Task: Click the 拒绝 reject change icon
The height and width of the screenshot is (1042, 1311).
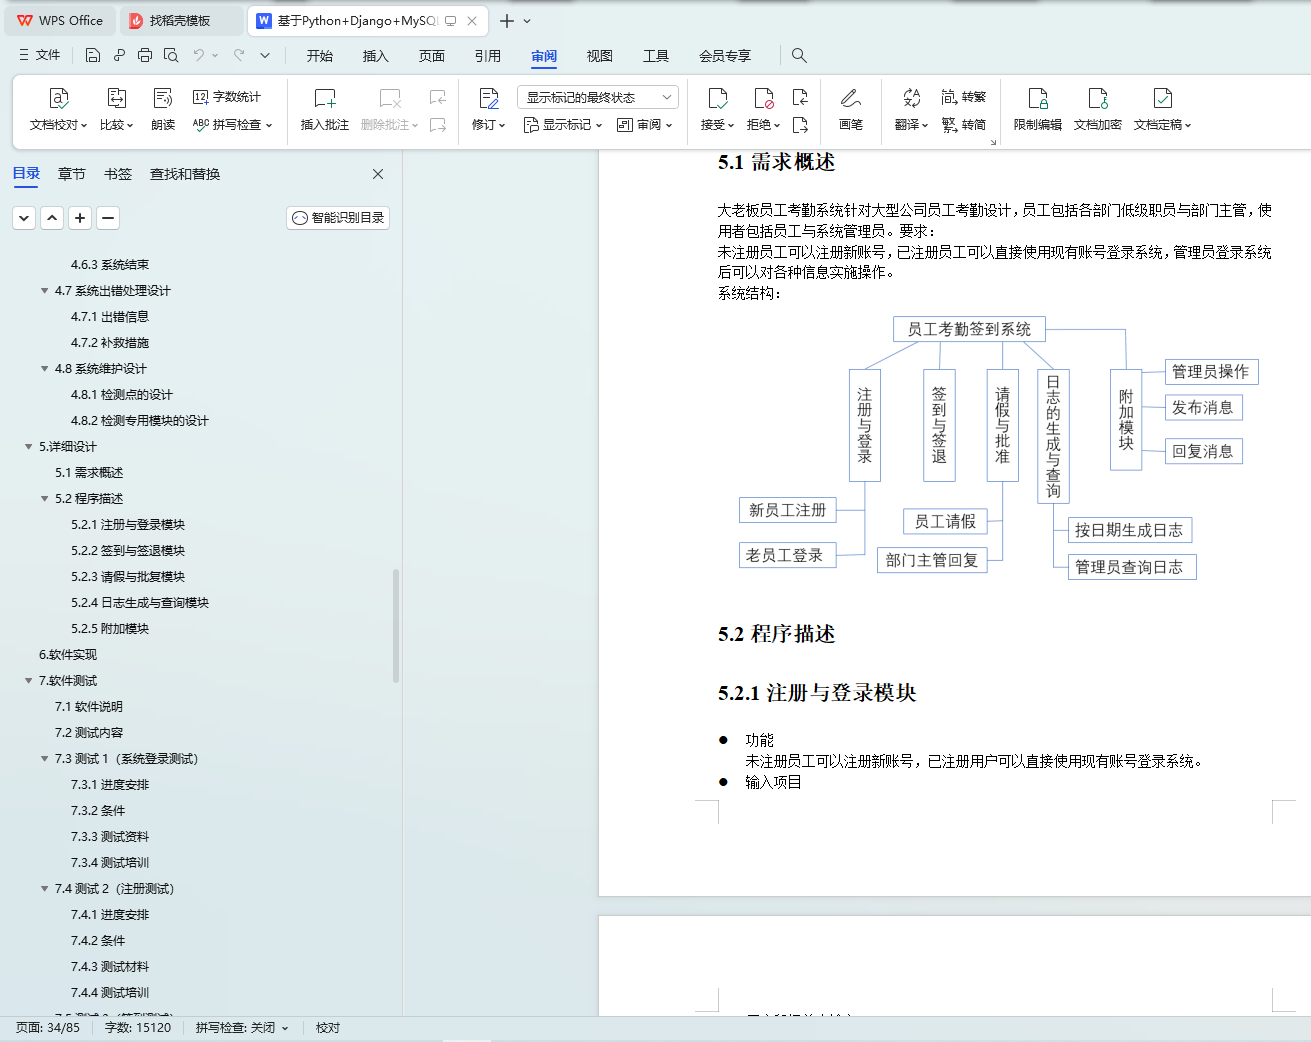Action: tap(764, 98)
